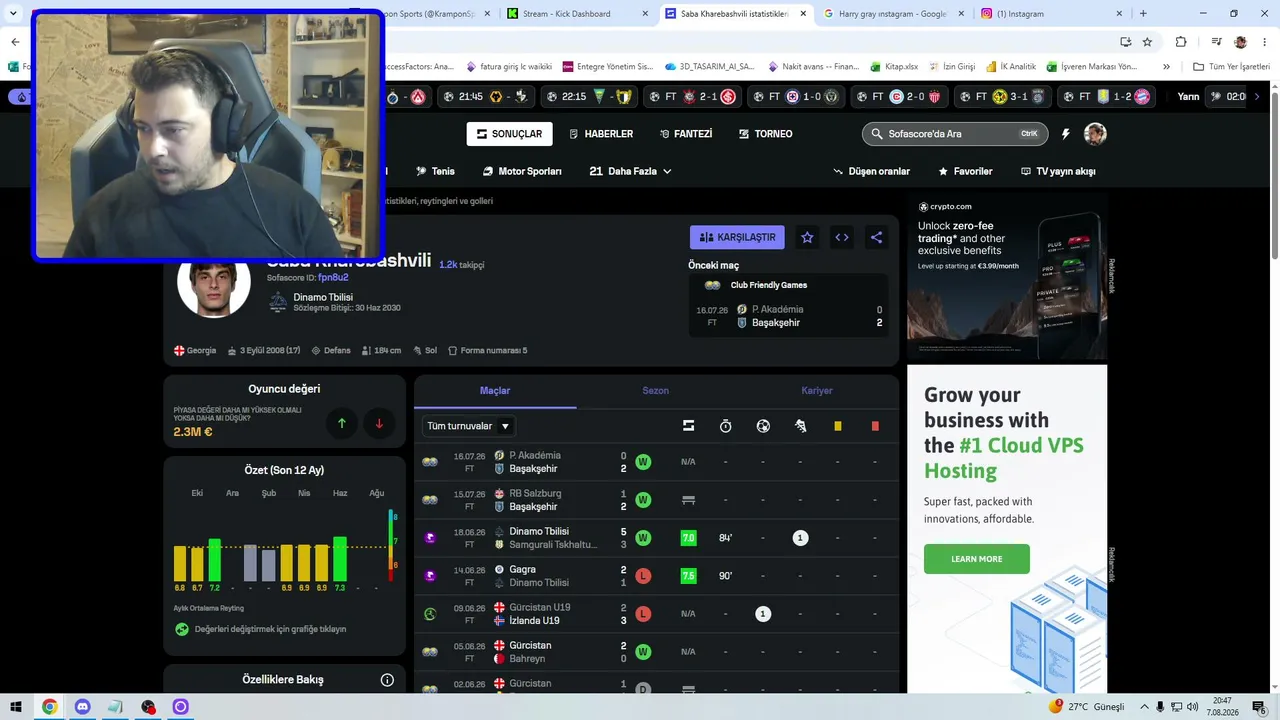Focus the Sofascore'da Ara search field
Viewport: 1280px width, 720px height.
(955, 134)
